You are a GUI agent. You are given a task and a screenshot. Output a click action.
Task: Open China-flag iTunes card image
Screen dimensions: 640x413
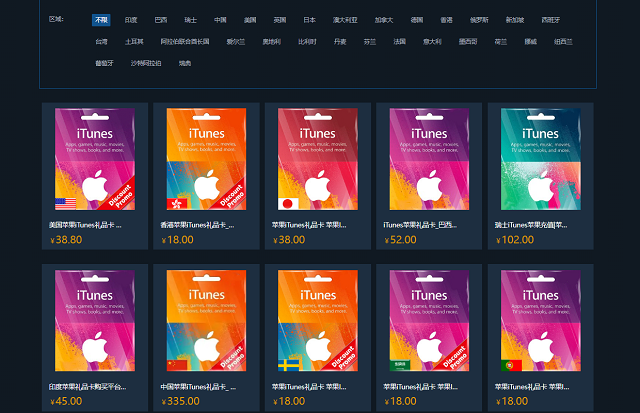tap(206, 320)
